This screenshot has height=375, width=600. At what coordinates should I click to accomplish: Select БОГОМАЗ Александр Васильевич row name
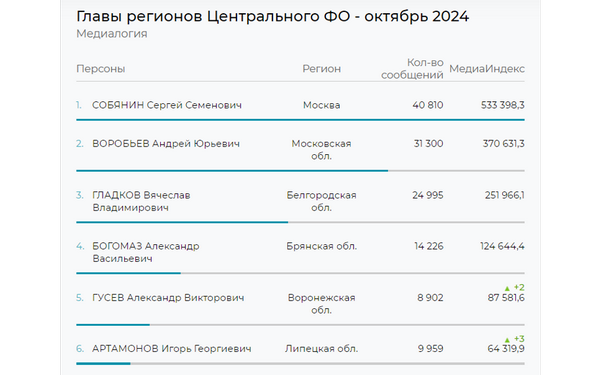tap(145, 252)
